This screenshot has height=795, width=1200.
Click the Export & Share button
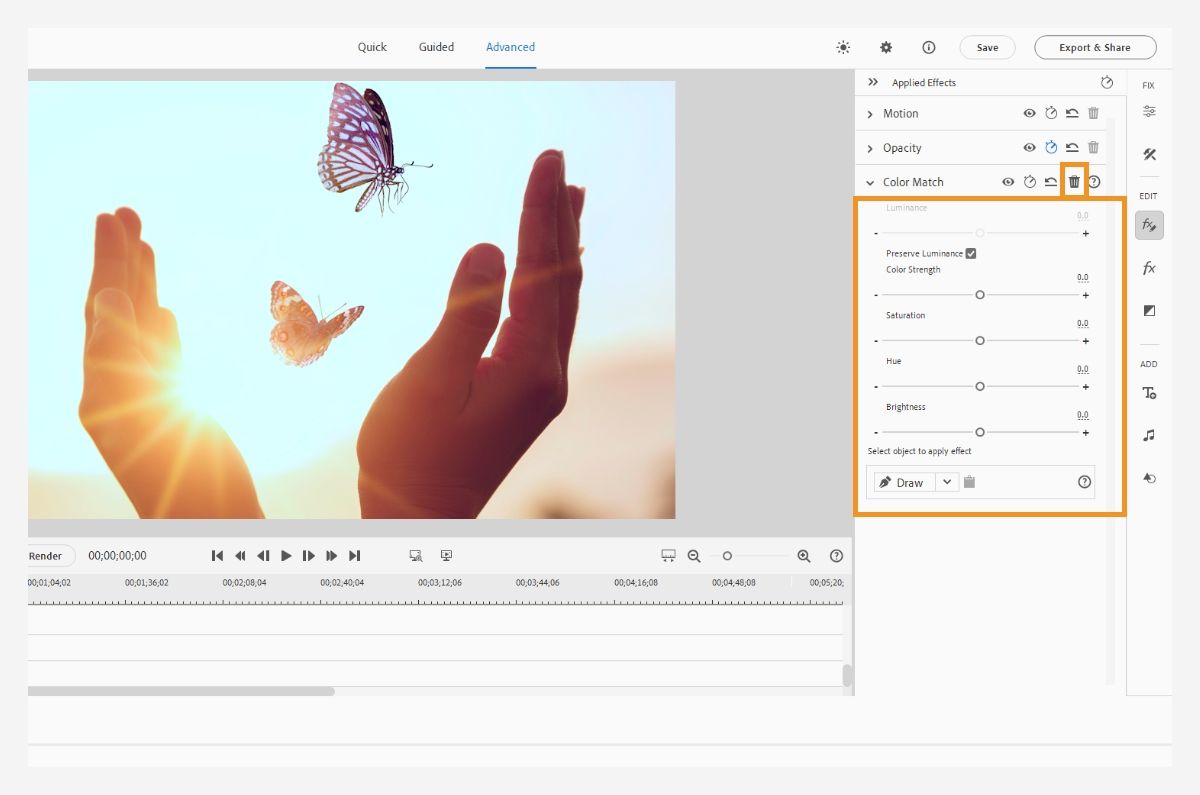click(x=1094, y=47)
